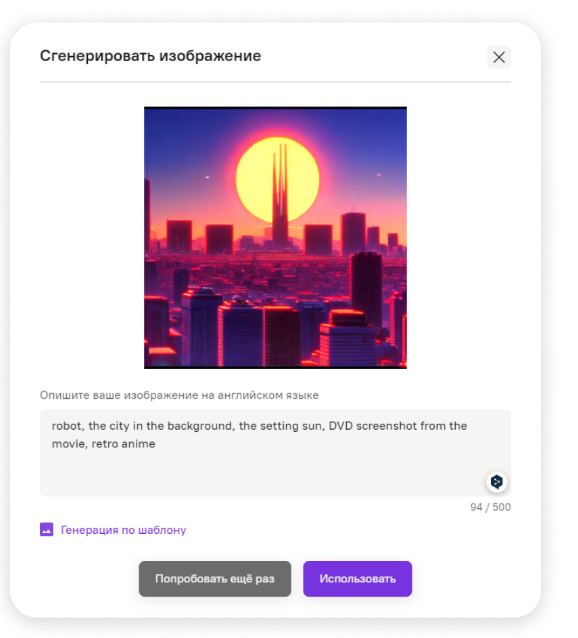Click the tall spire tower in the image
The image size is (578, 638).
point(280,195)
